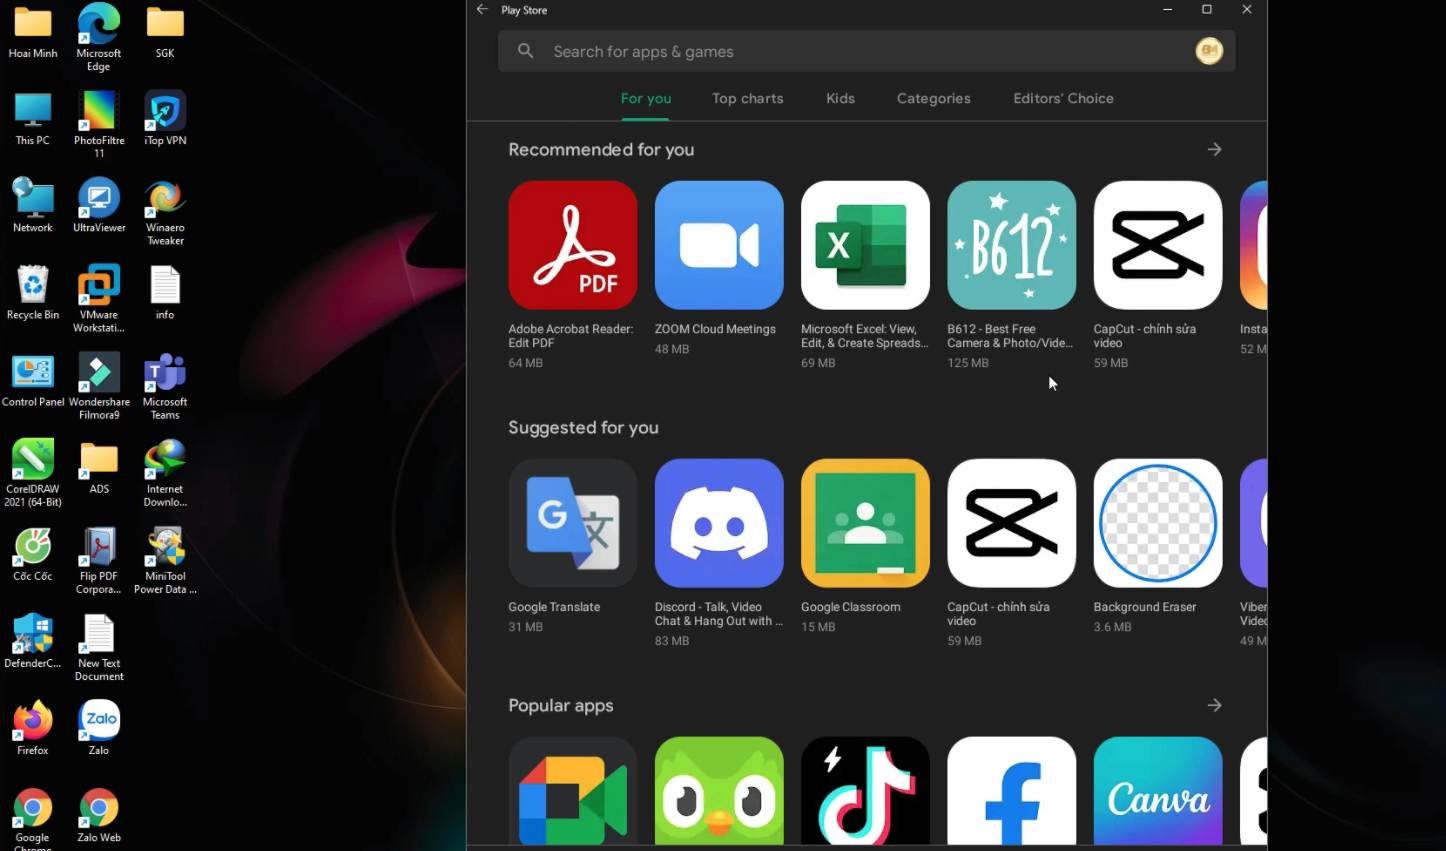Switch to the Kids tab
The height and width of the screenshot is (851, 1446).
point(840,98)
